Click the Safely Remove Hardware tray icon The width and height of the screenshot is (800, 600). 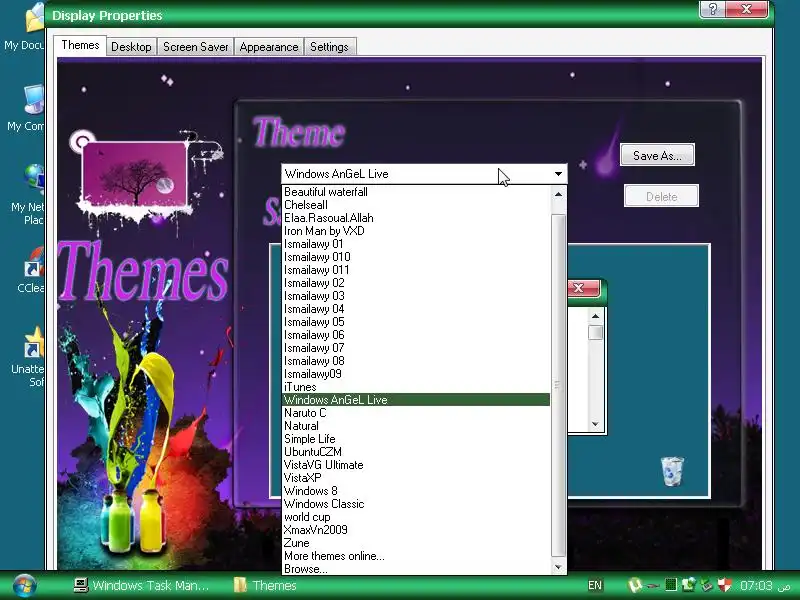(707, 585)
